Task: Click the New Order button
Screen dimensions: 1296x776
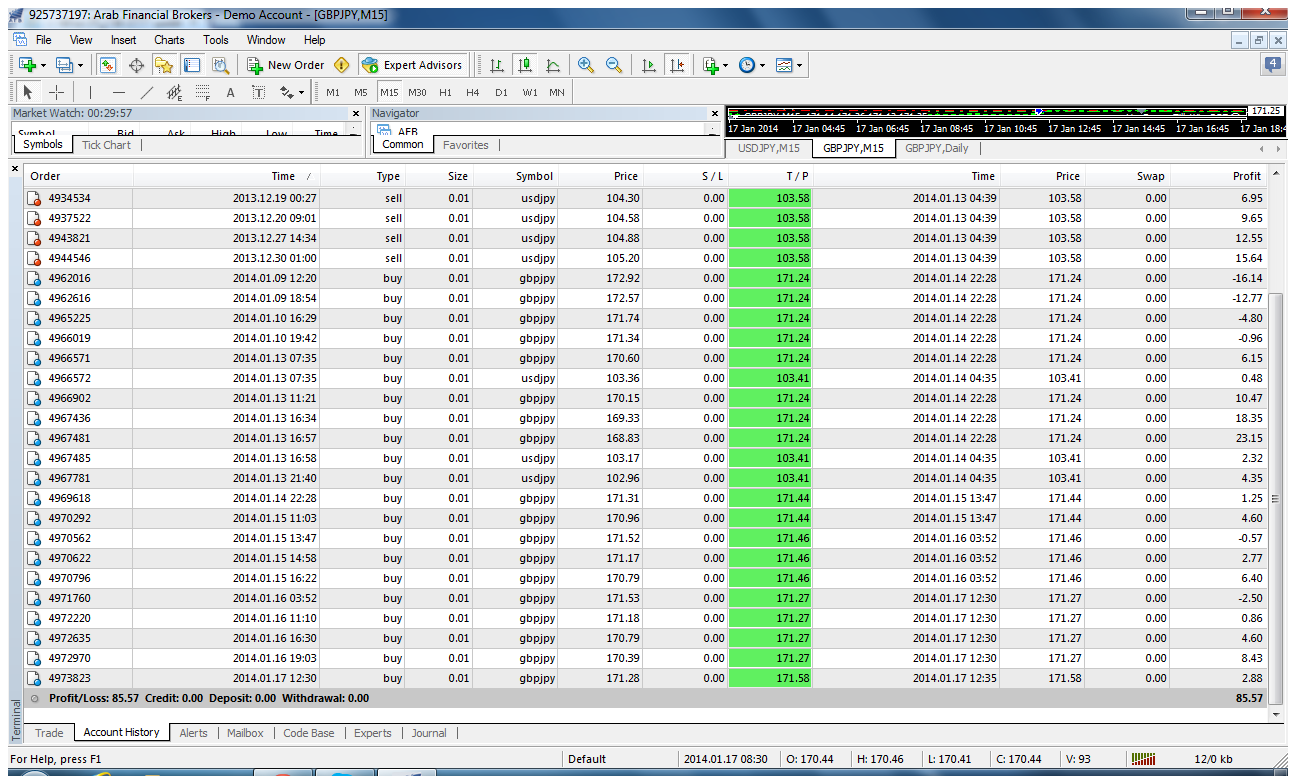Action: [x=286, y=65]
